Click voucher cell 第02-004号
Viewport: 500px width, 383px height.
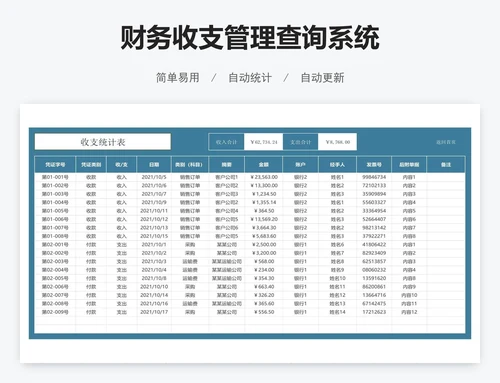55,270
